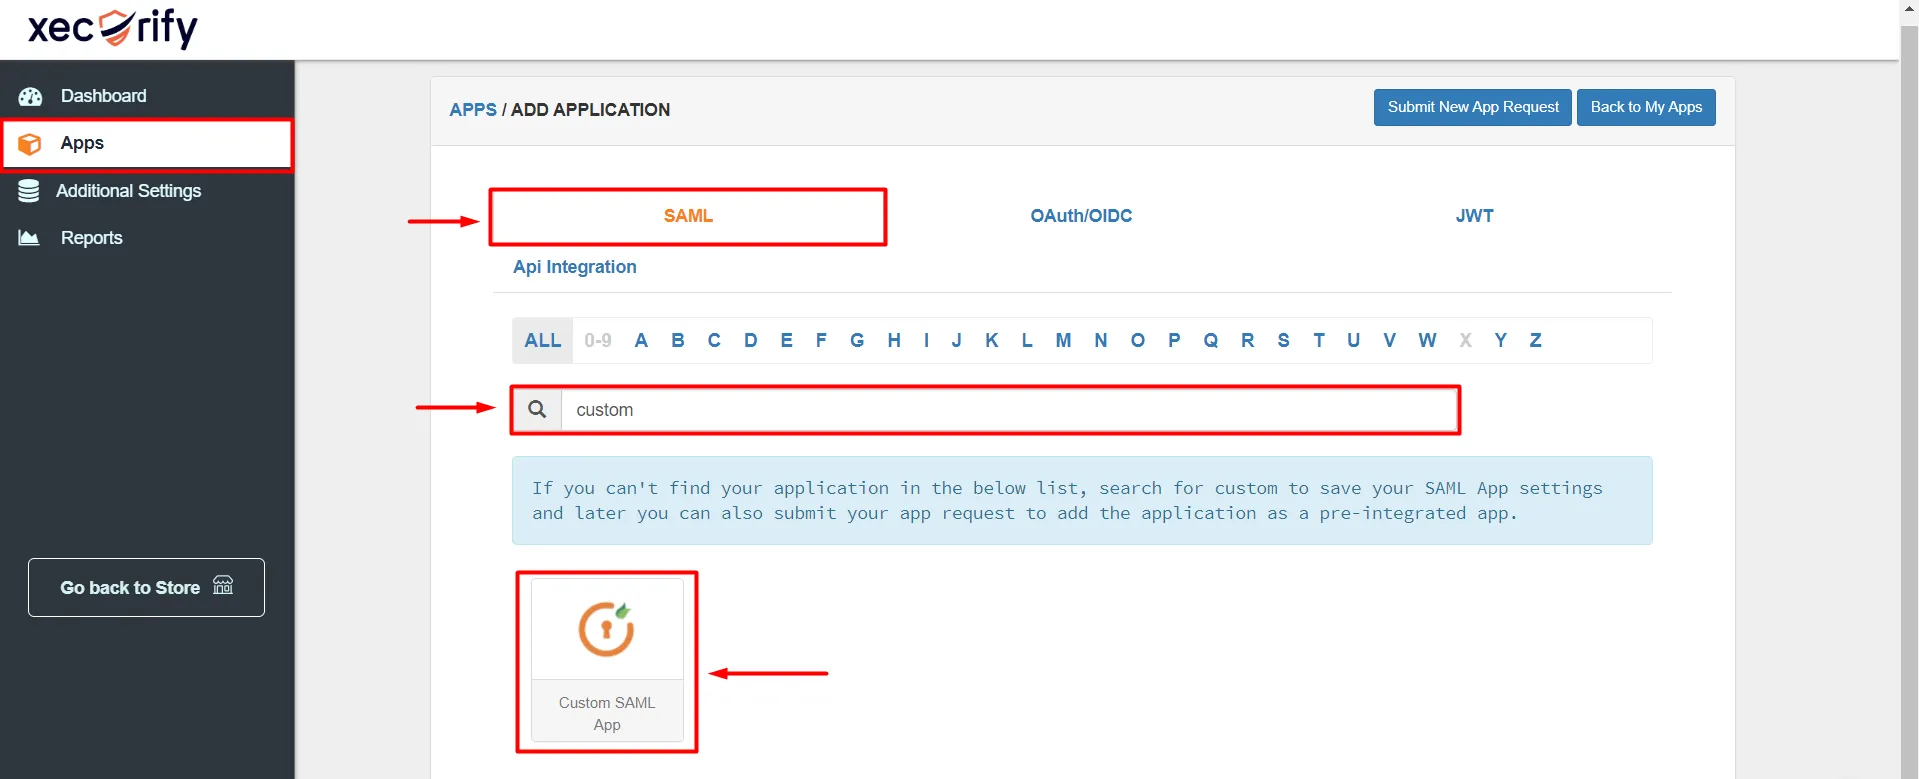Open the Reports menu item
This screenshot has width=1919, height=779.
point(147,238)
